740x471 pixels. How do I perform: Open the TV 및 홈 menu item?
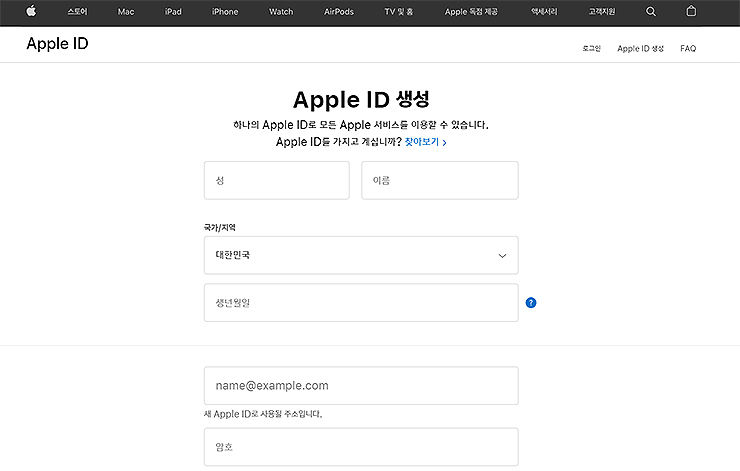click(398, 11)
